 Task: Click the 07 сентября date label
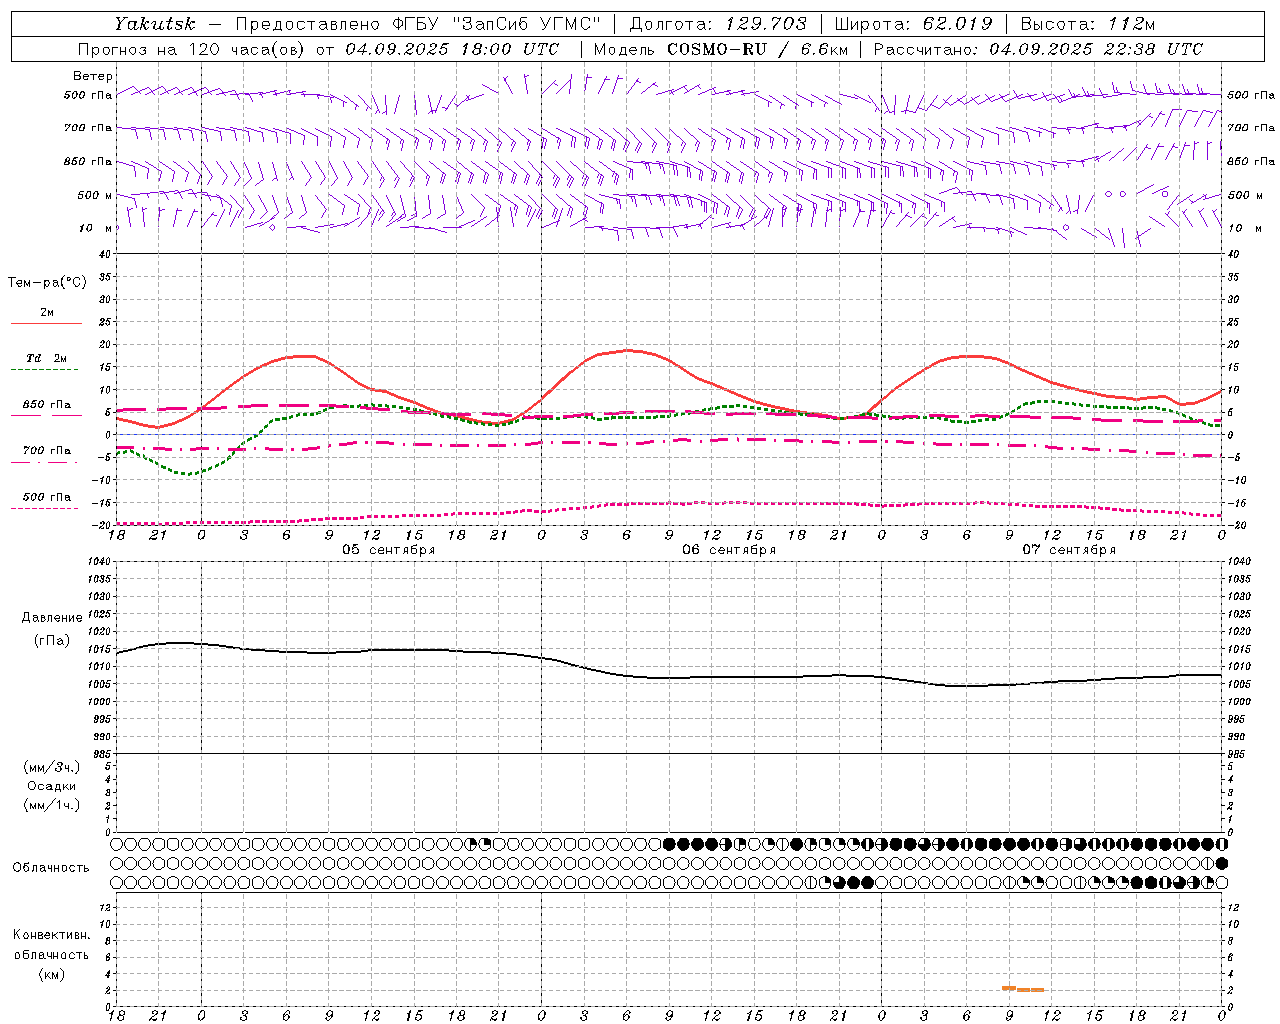click(x=1069, y=550)
